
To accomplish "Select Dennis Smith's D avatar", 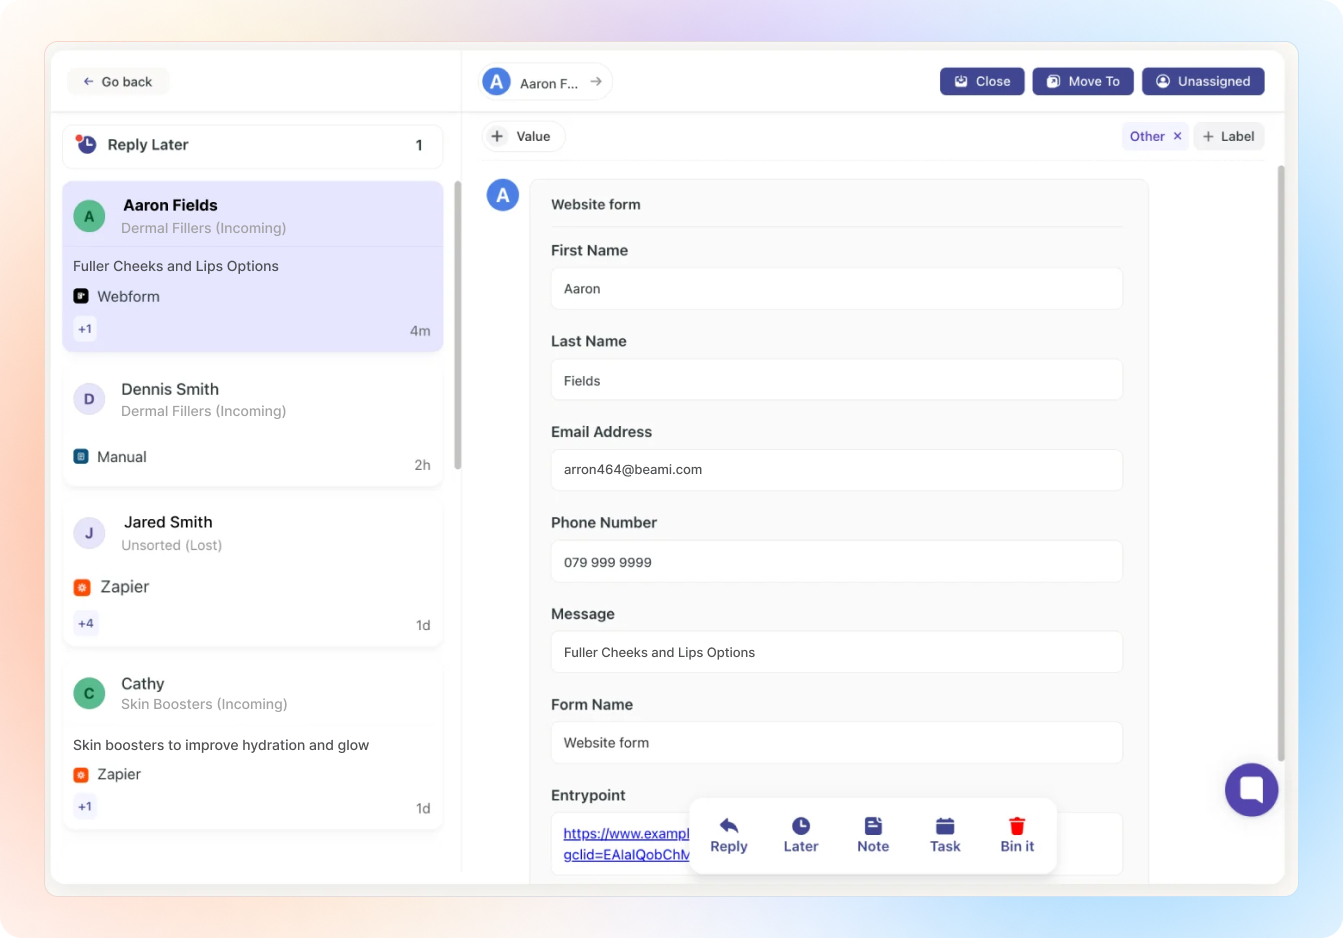I will 89,399.
